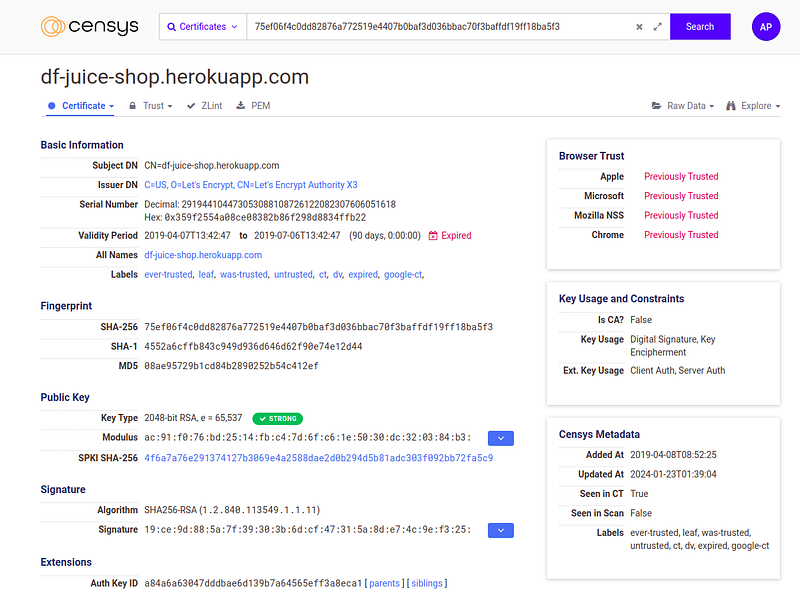Image resolution: width=800 pixels, height=593 pixels.
Task: Switch to the ZLint tab
Action: [x=205, y=106]
